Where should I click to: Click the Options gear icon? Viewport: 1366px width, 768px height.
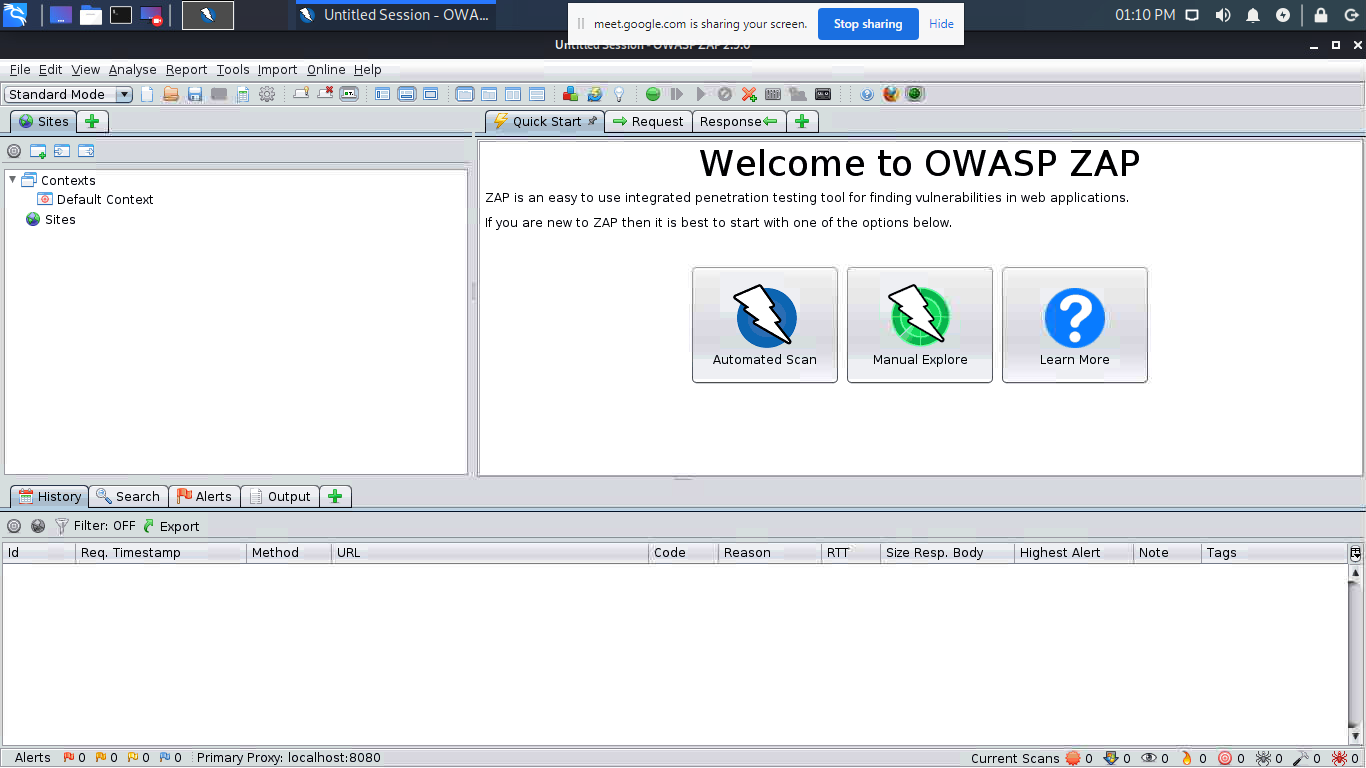pyautogui.click(x=267, y=94)
